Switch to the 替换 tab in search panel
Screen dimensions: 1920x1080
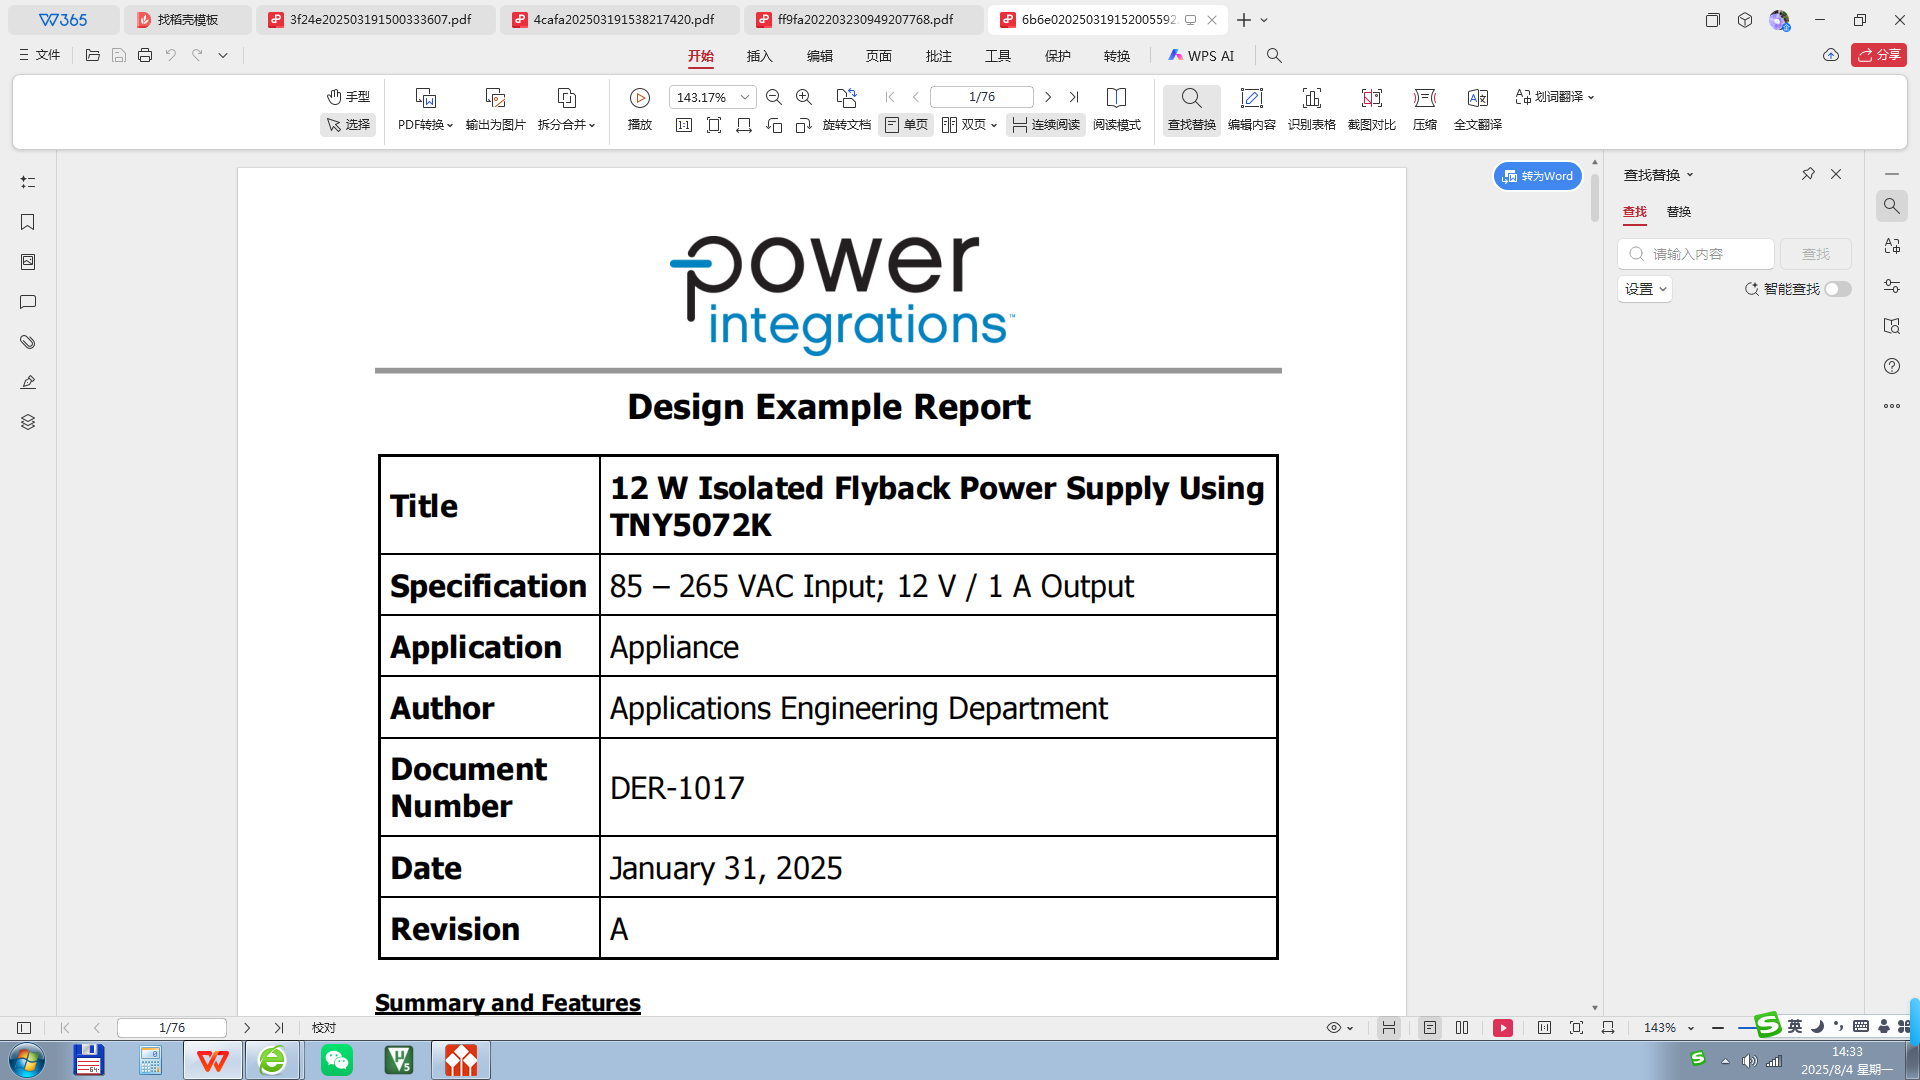pos(1679,212)
